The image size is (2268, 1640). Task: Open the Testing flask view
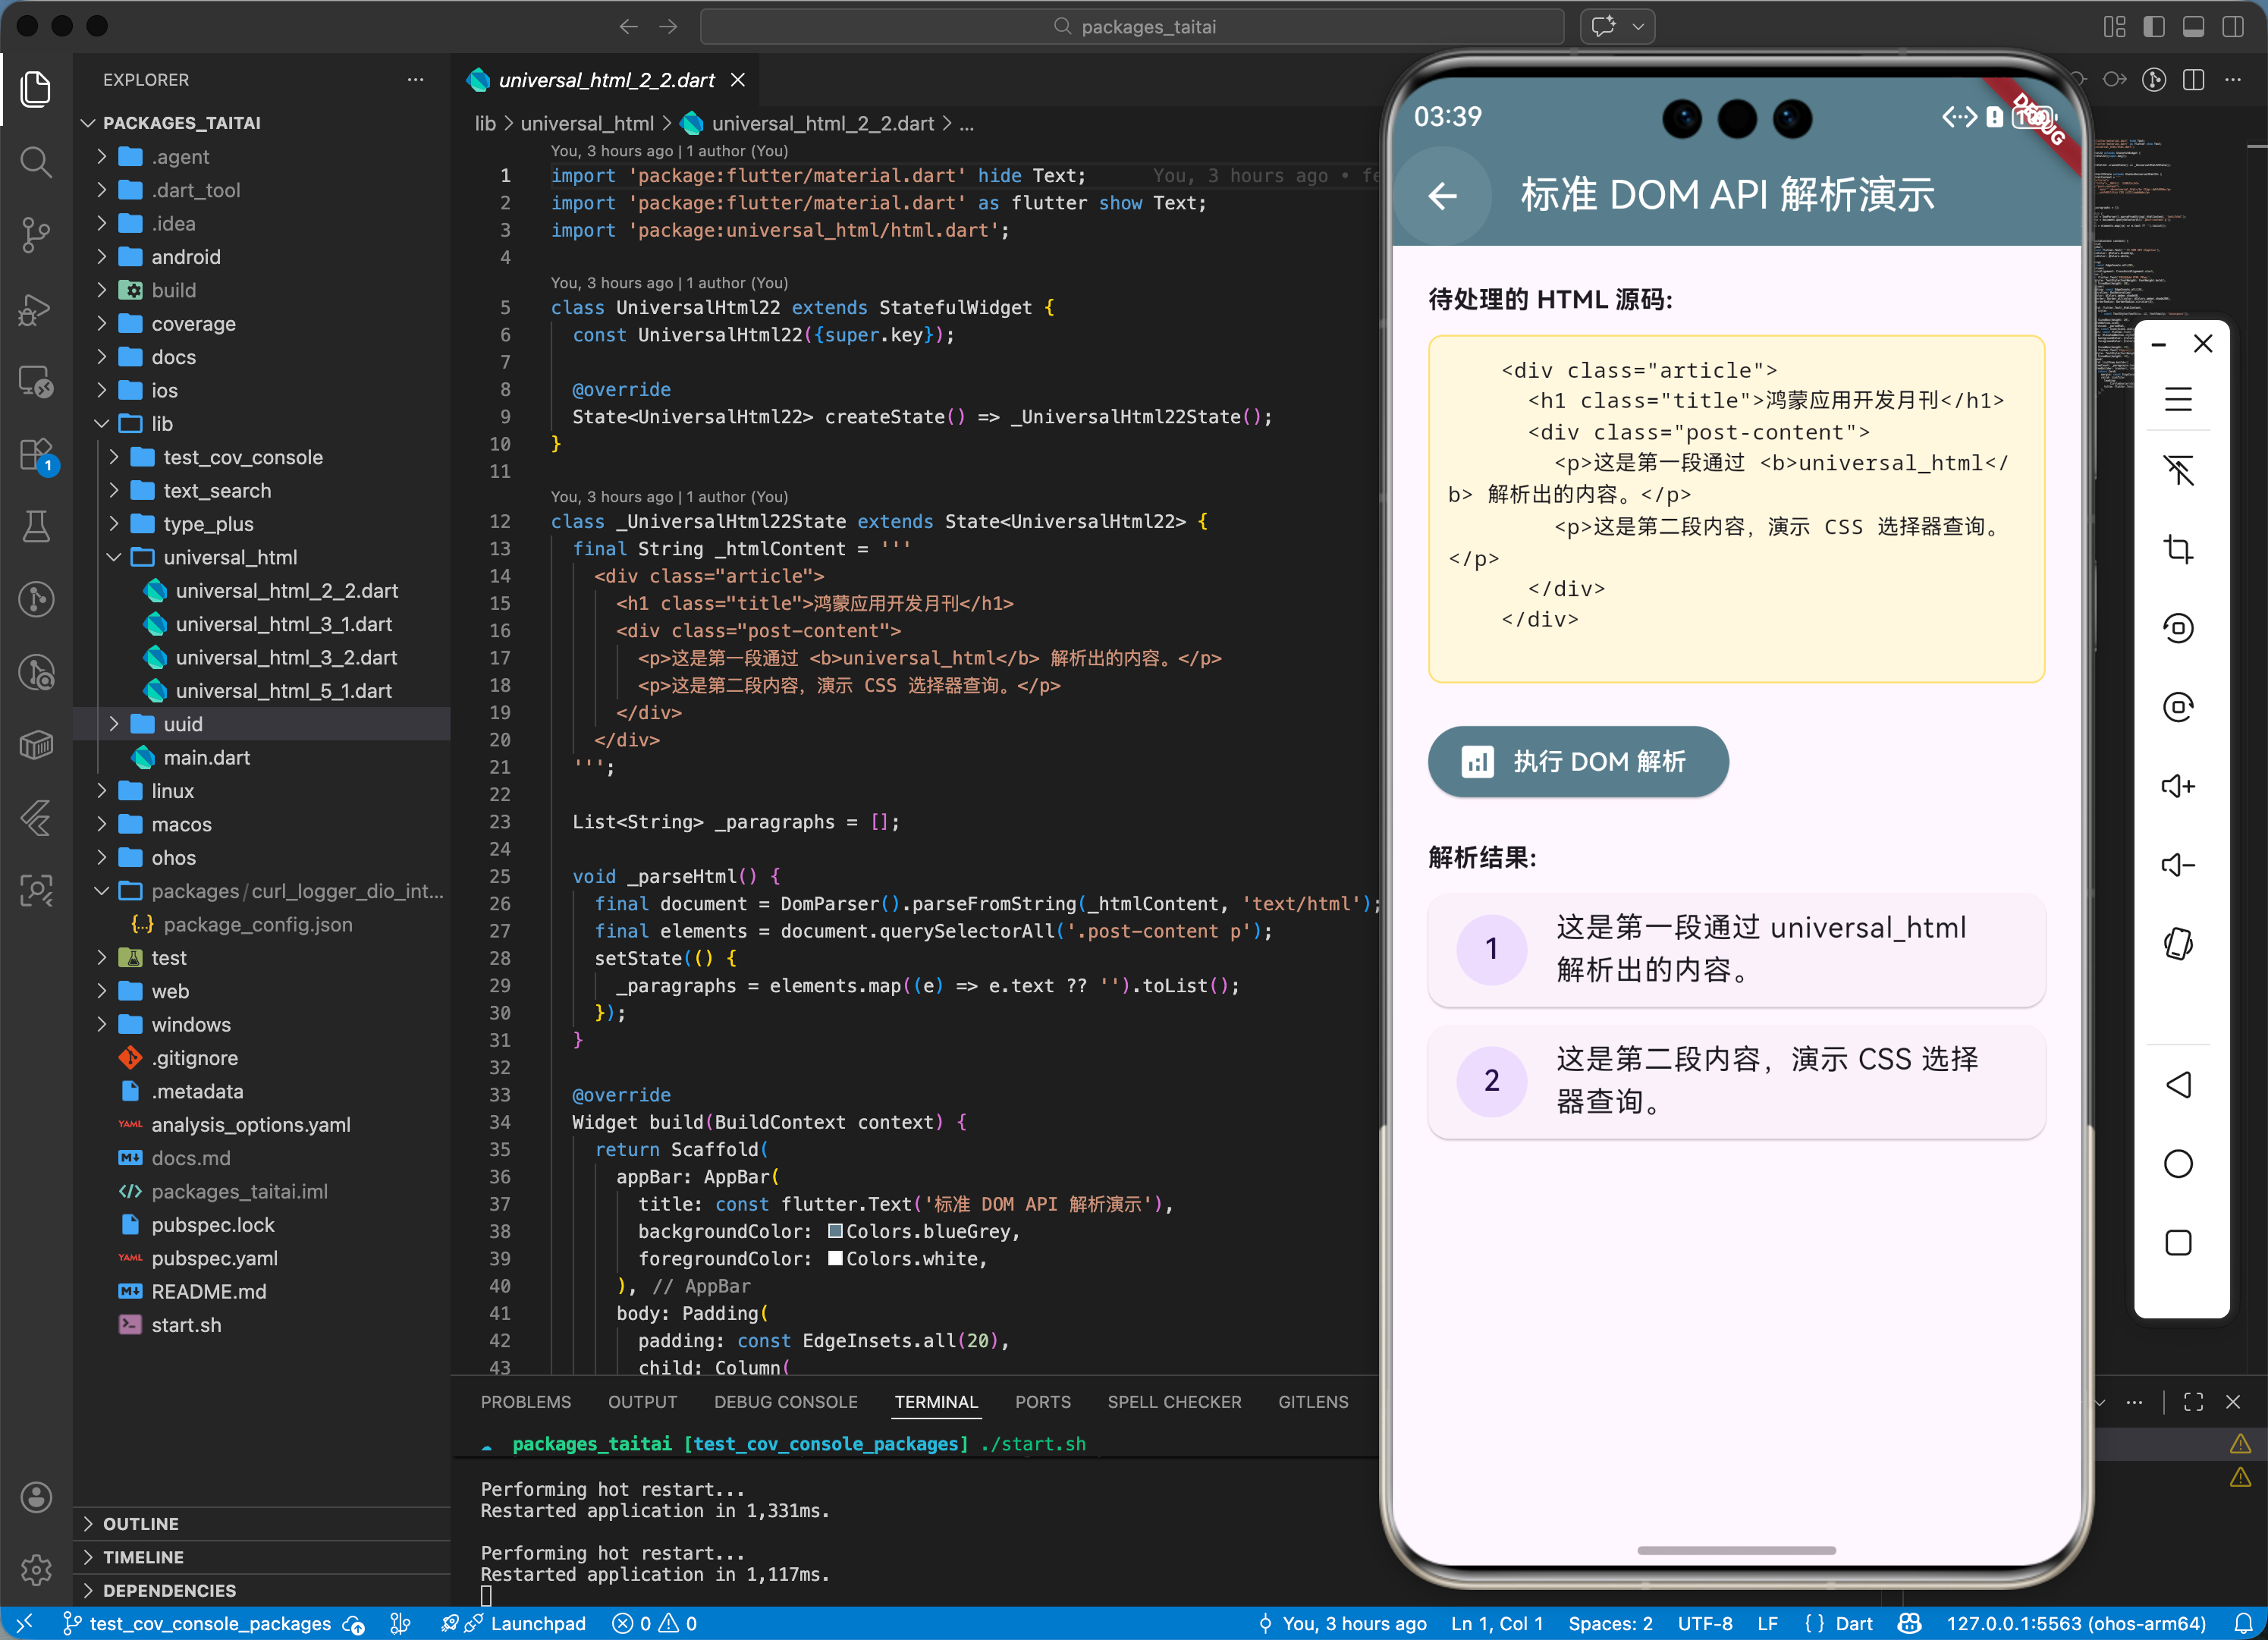tap(36, 526)
